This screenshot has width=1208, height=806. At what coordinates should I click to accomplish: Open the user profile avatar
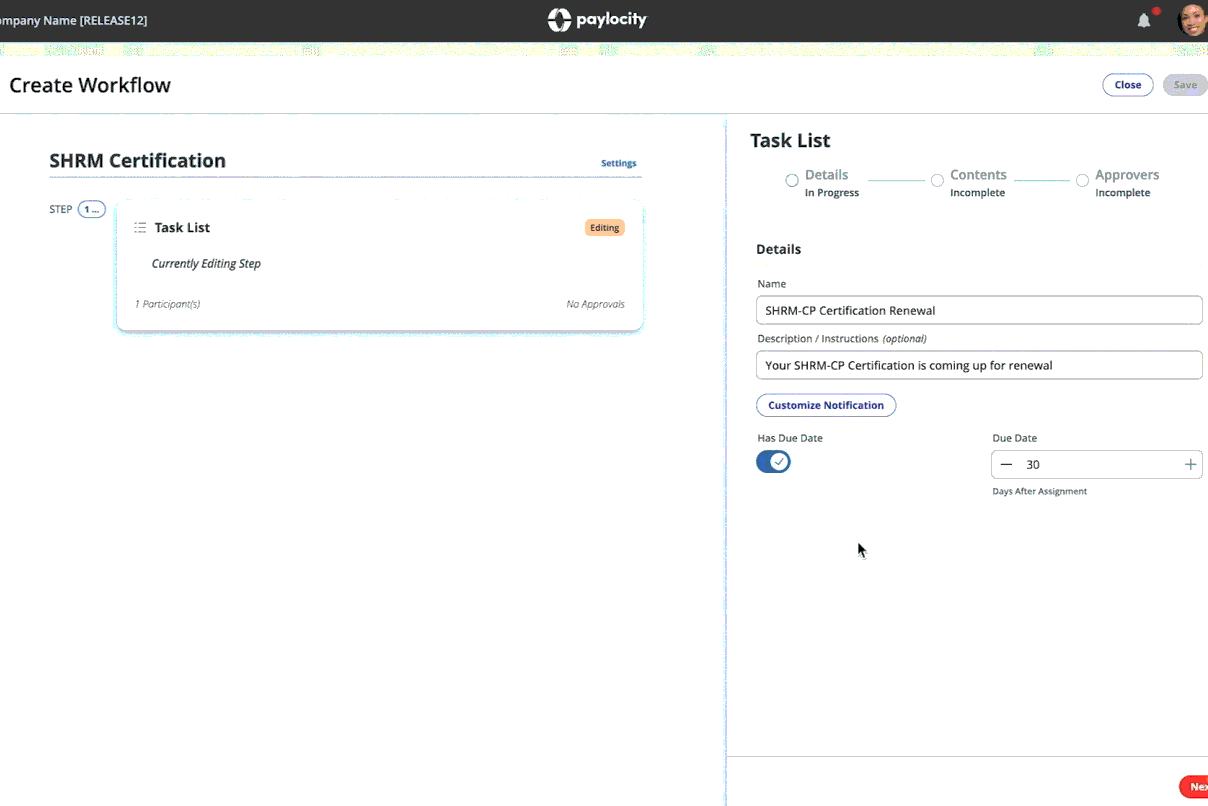tap(1193, 20)
